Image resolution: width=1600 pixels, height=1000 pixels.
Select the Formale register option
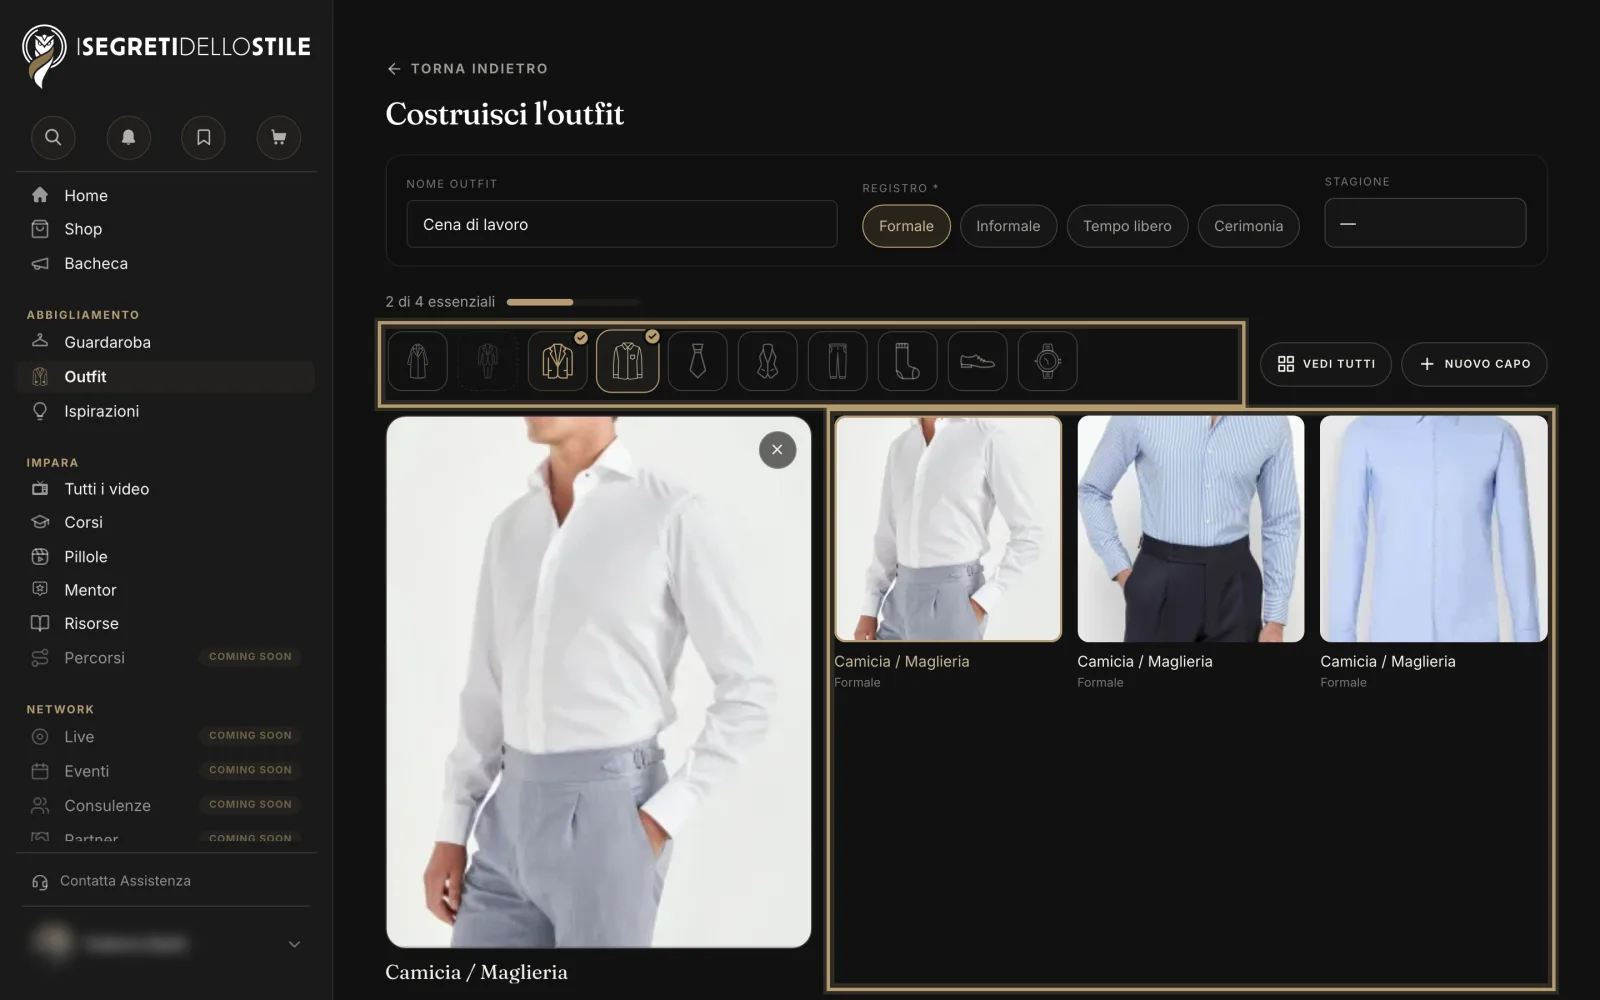[x=906, y=226]
